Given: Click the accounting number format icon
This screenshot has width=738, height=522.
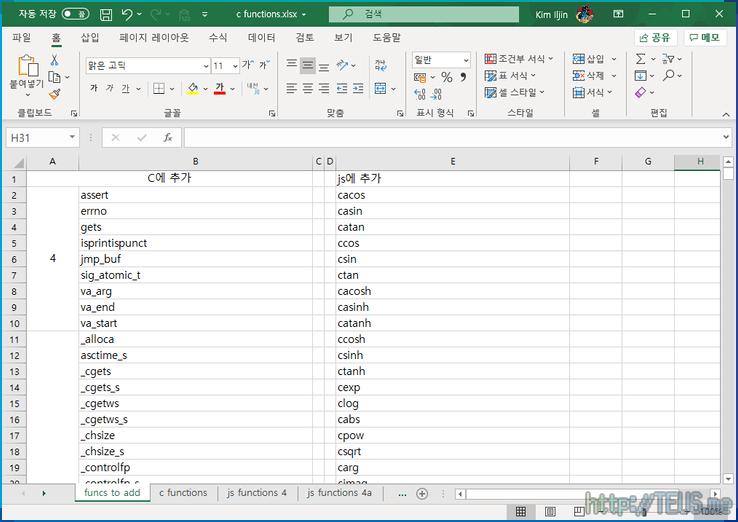Looking at the screenshot, I should click(420, 77).
